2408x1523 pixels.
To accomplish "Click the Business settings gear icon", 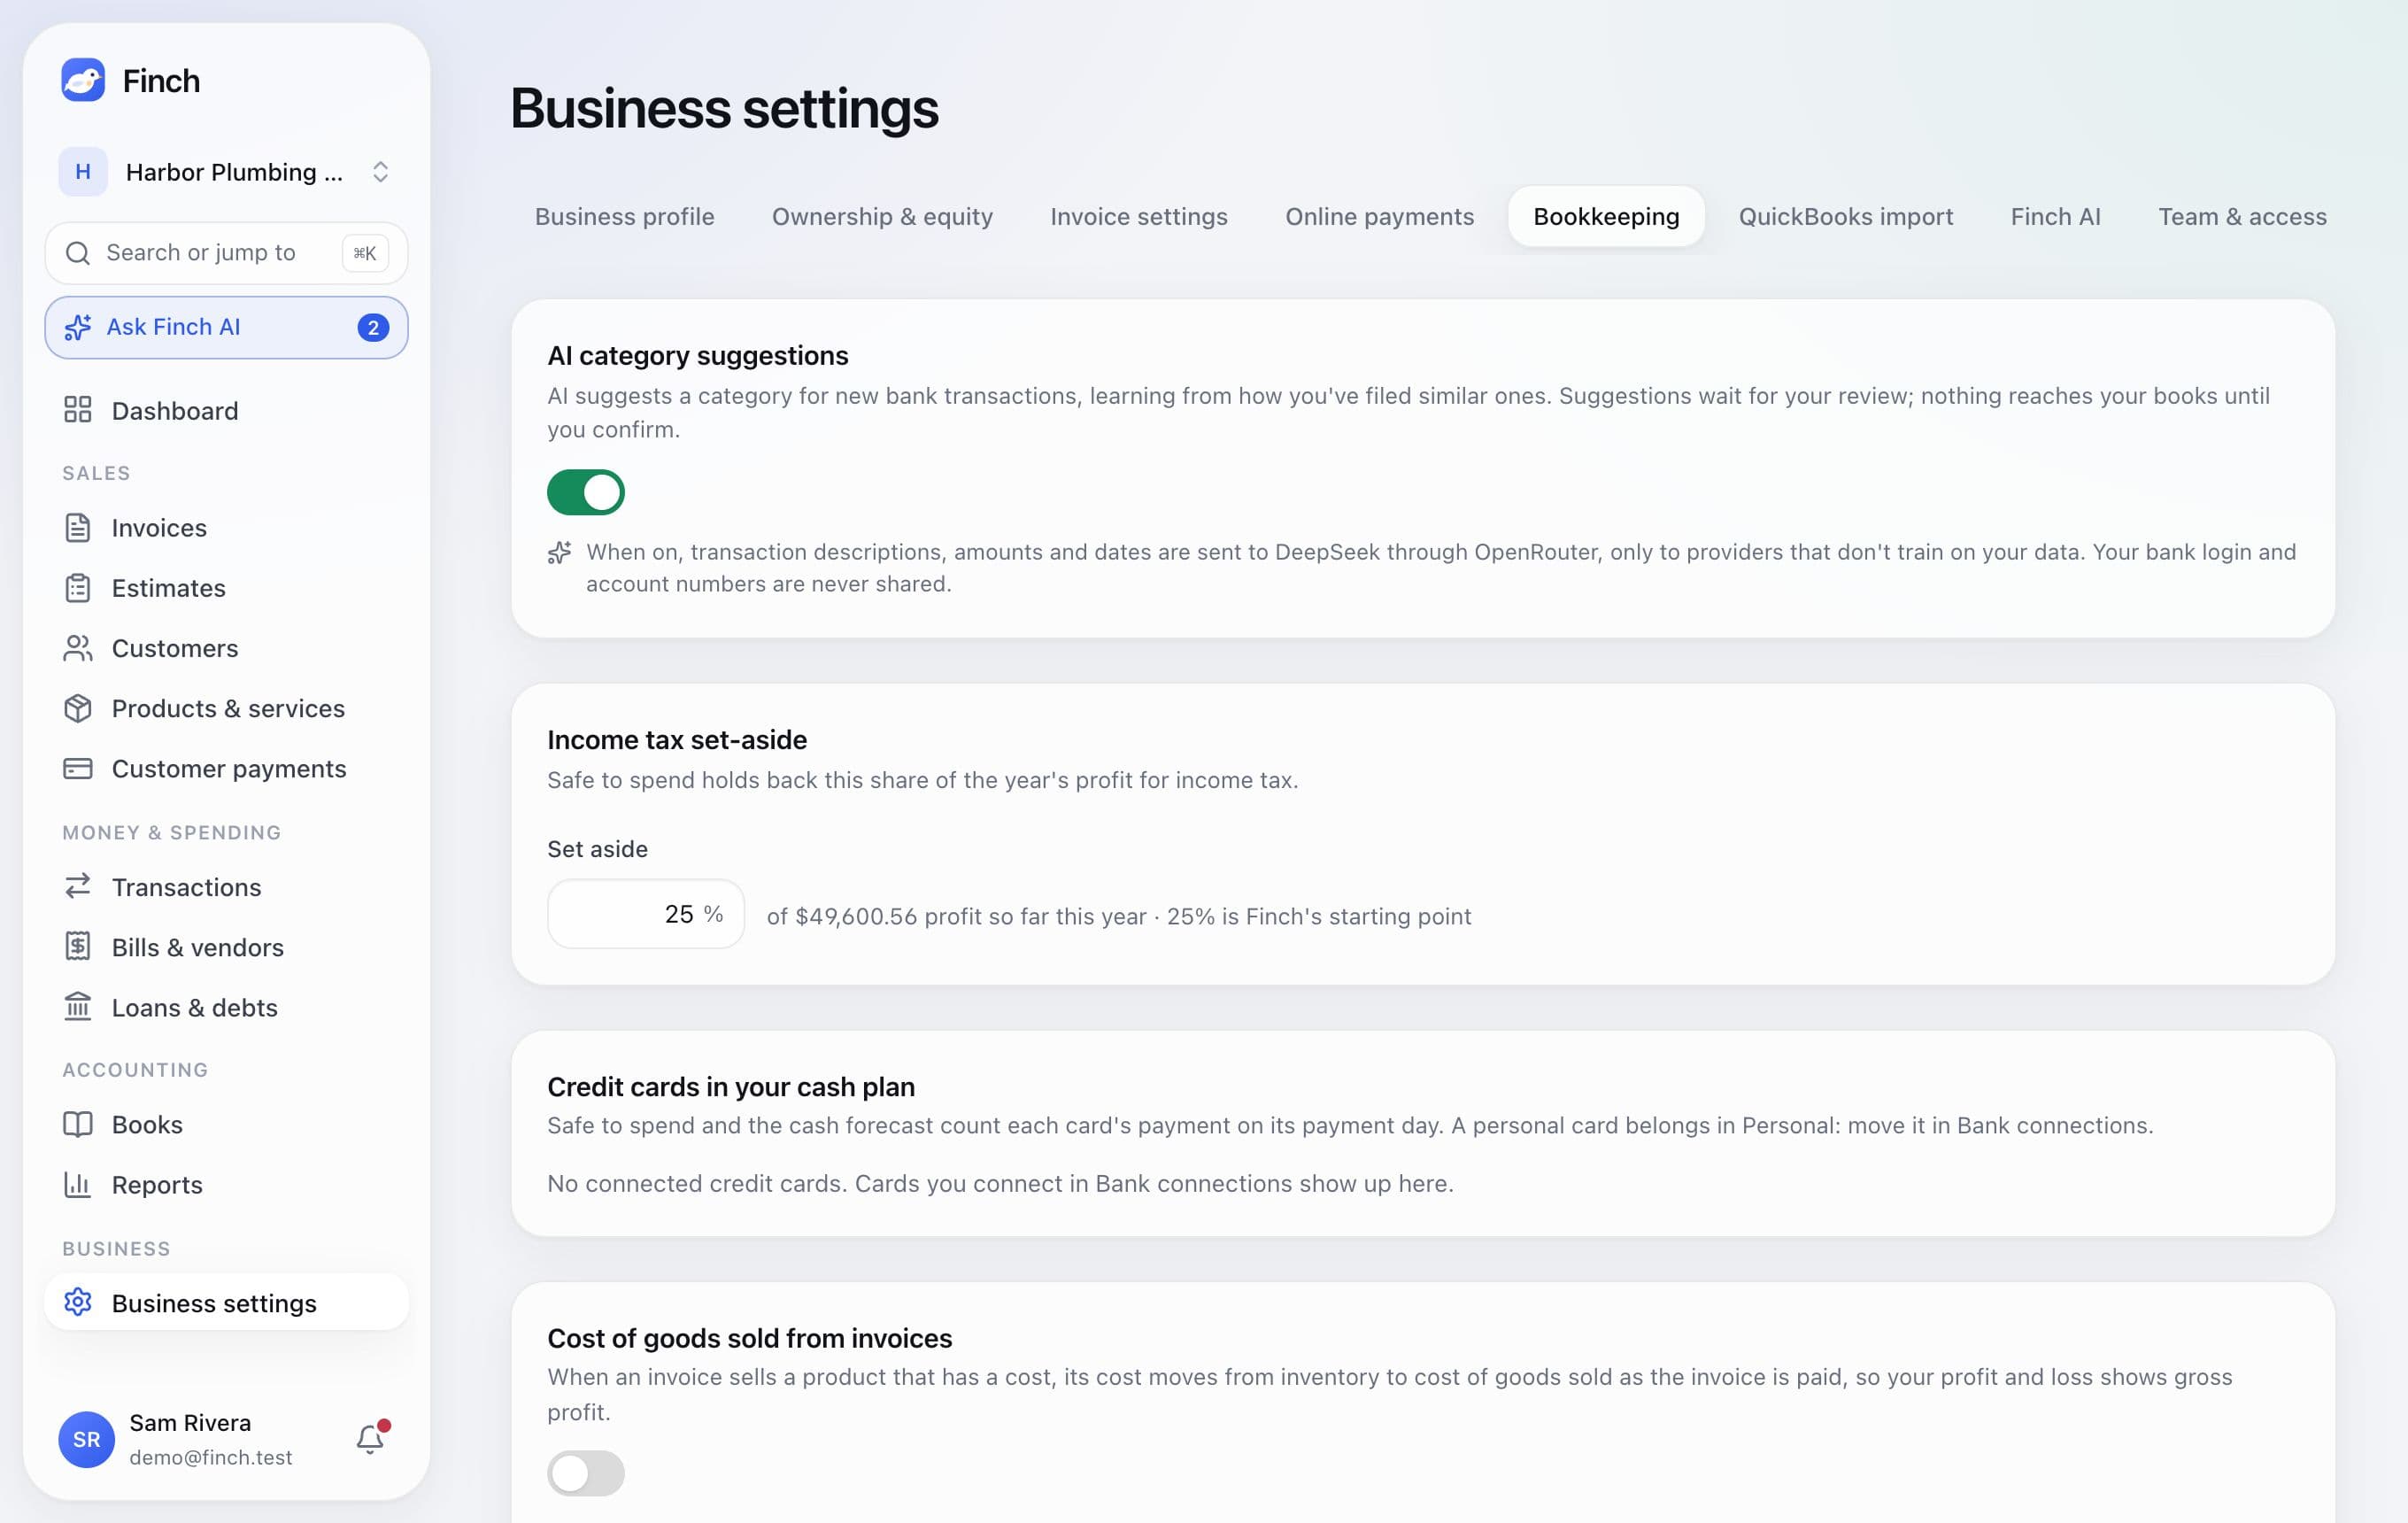I will (x=77, y=1302).
